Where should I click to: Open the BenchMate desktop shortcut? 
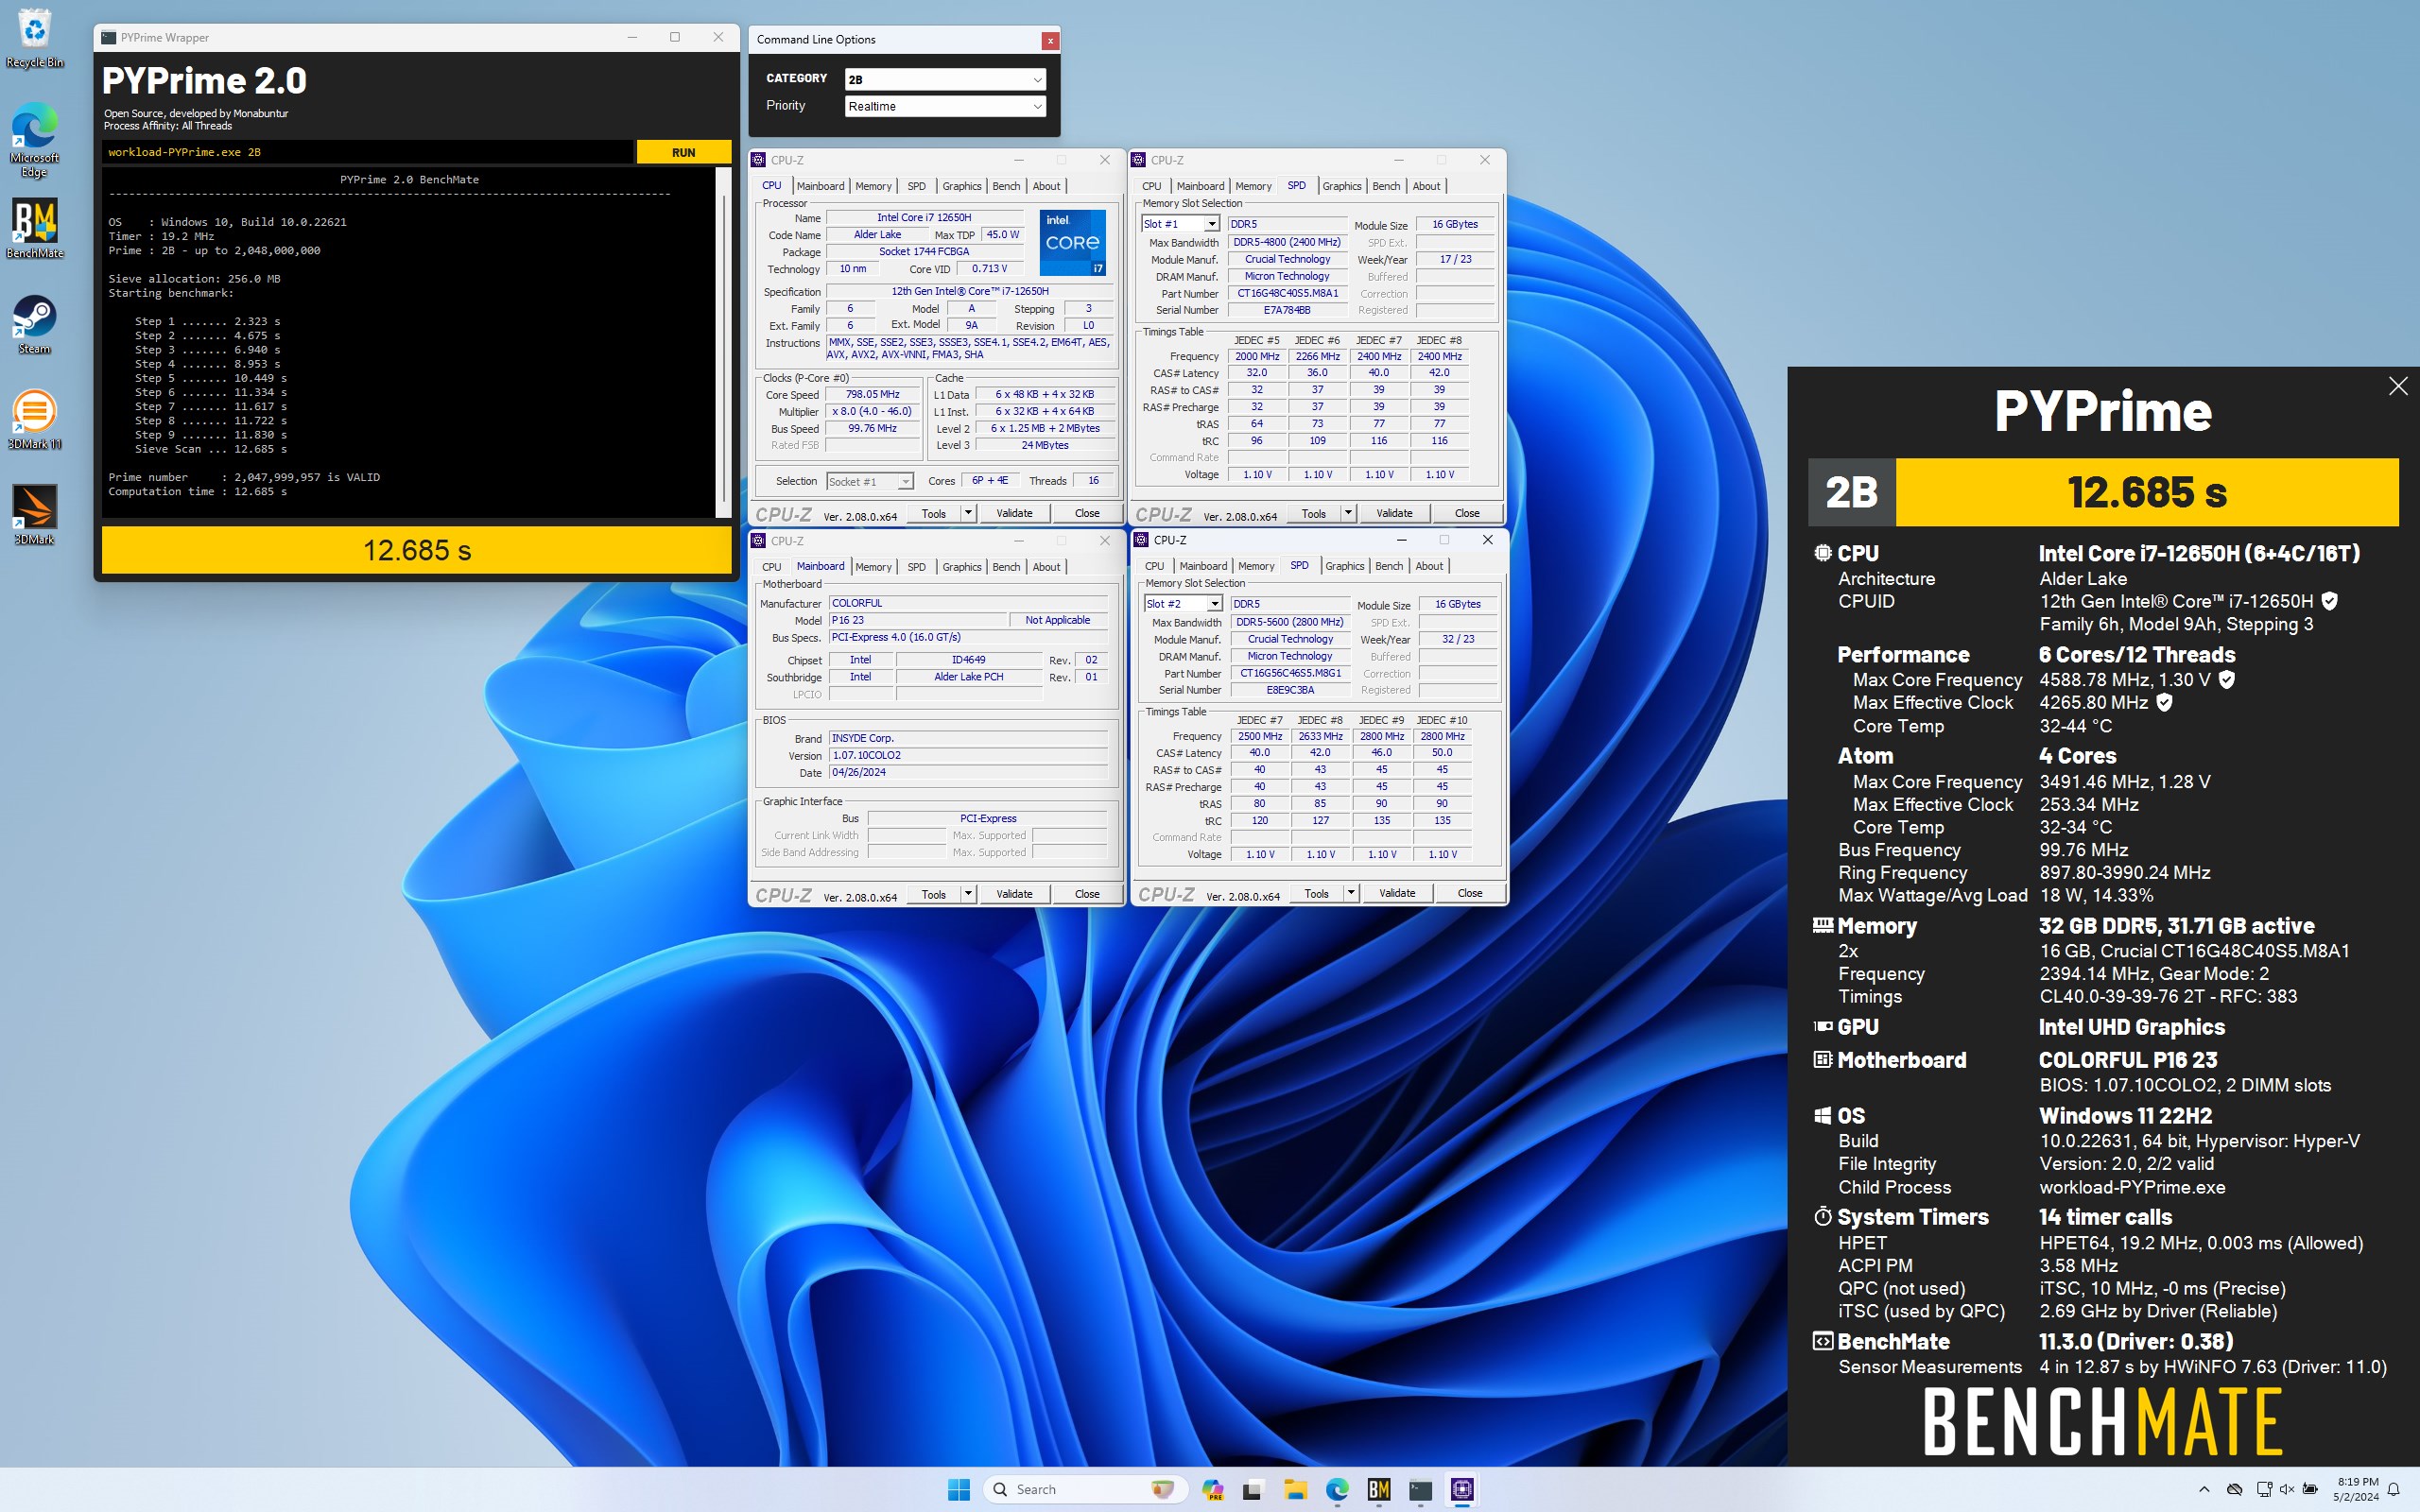pos(35,228)
